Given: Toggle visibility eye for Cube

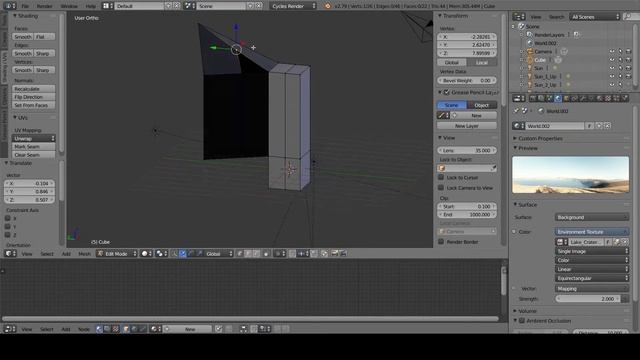Looking at the screenshot, I should (x=612, y=60).
